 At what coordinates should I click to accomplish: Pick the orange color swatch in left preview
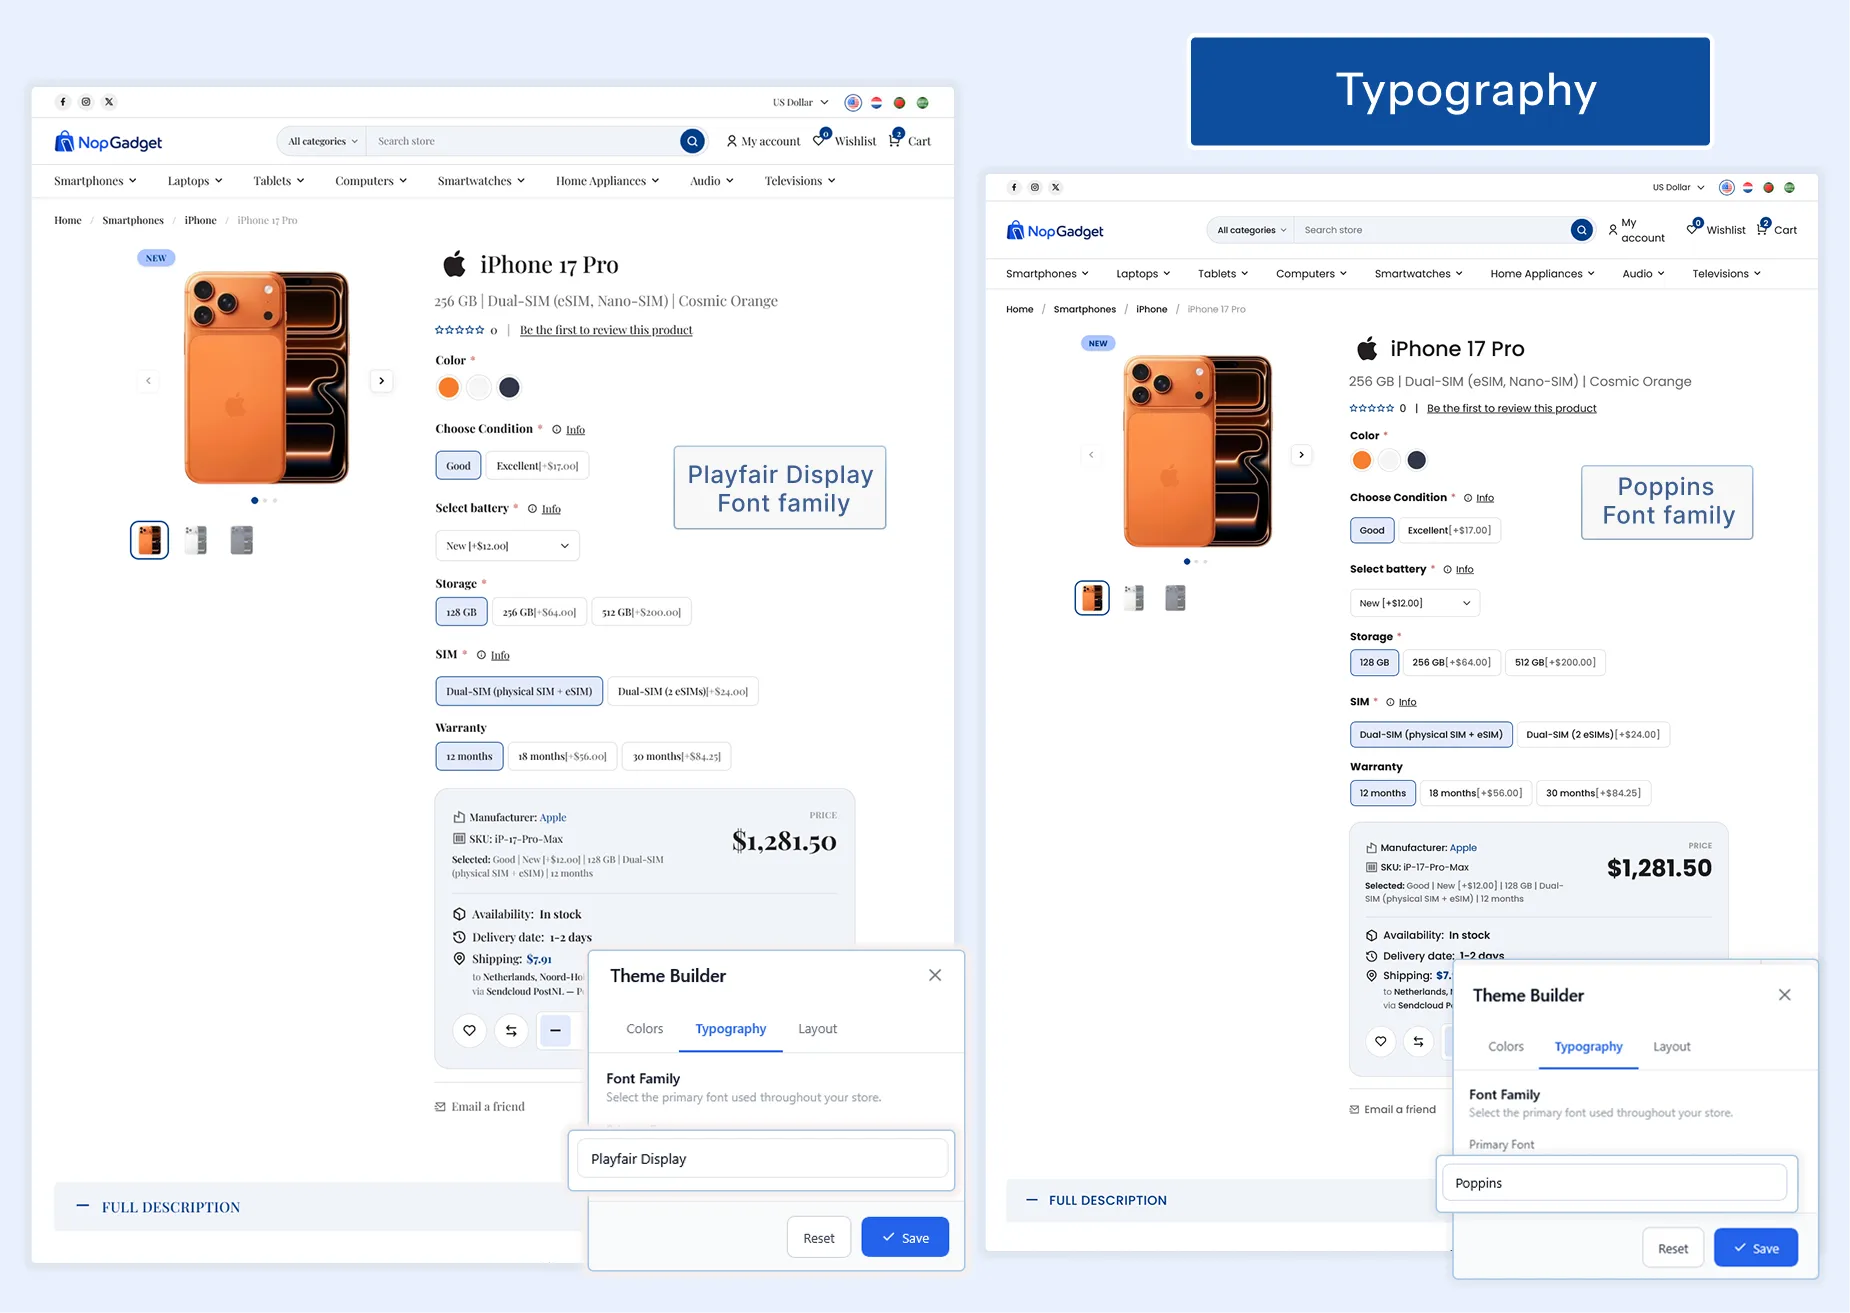pos(448,387)
